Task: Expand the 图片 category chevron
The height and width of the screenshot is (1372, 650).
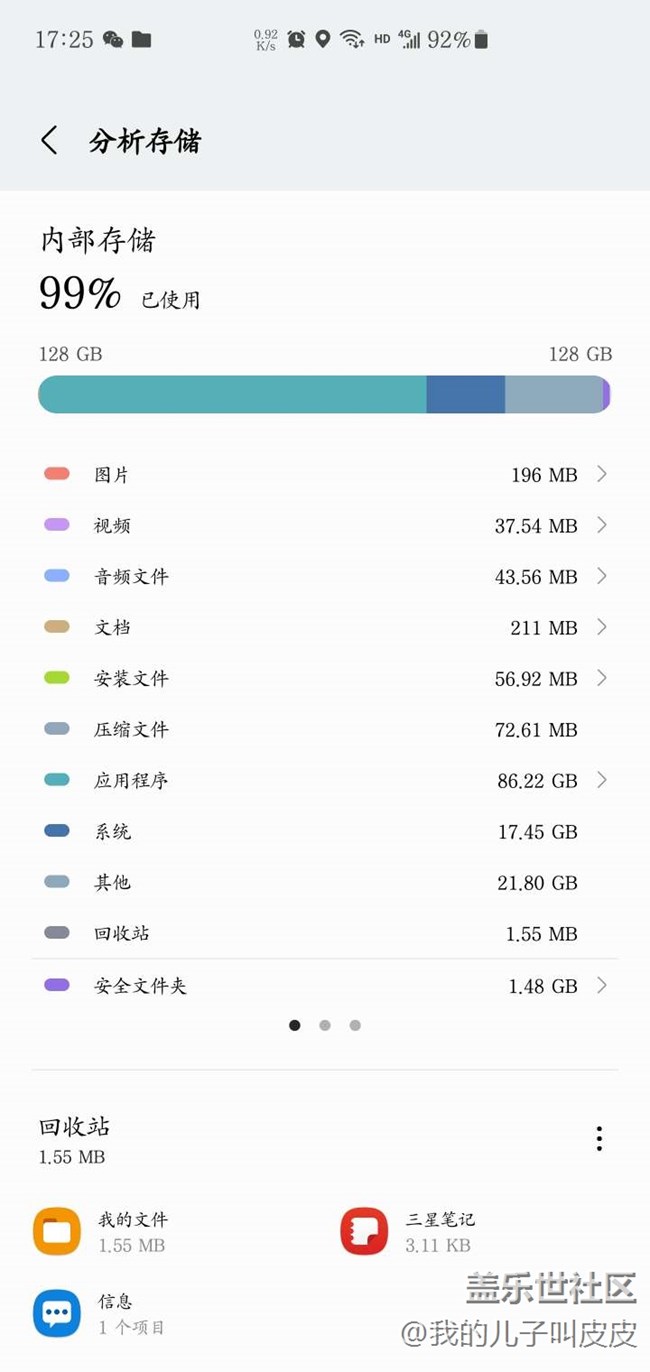Action: [x=601, y=474]
